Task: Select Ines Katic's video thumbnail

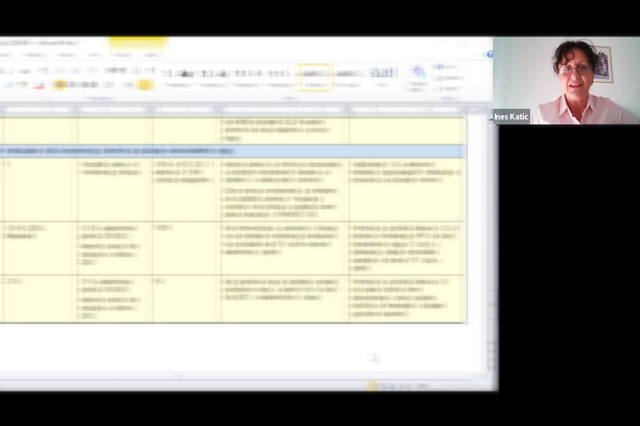Action: 566,80
